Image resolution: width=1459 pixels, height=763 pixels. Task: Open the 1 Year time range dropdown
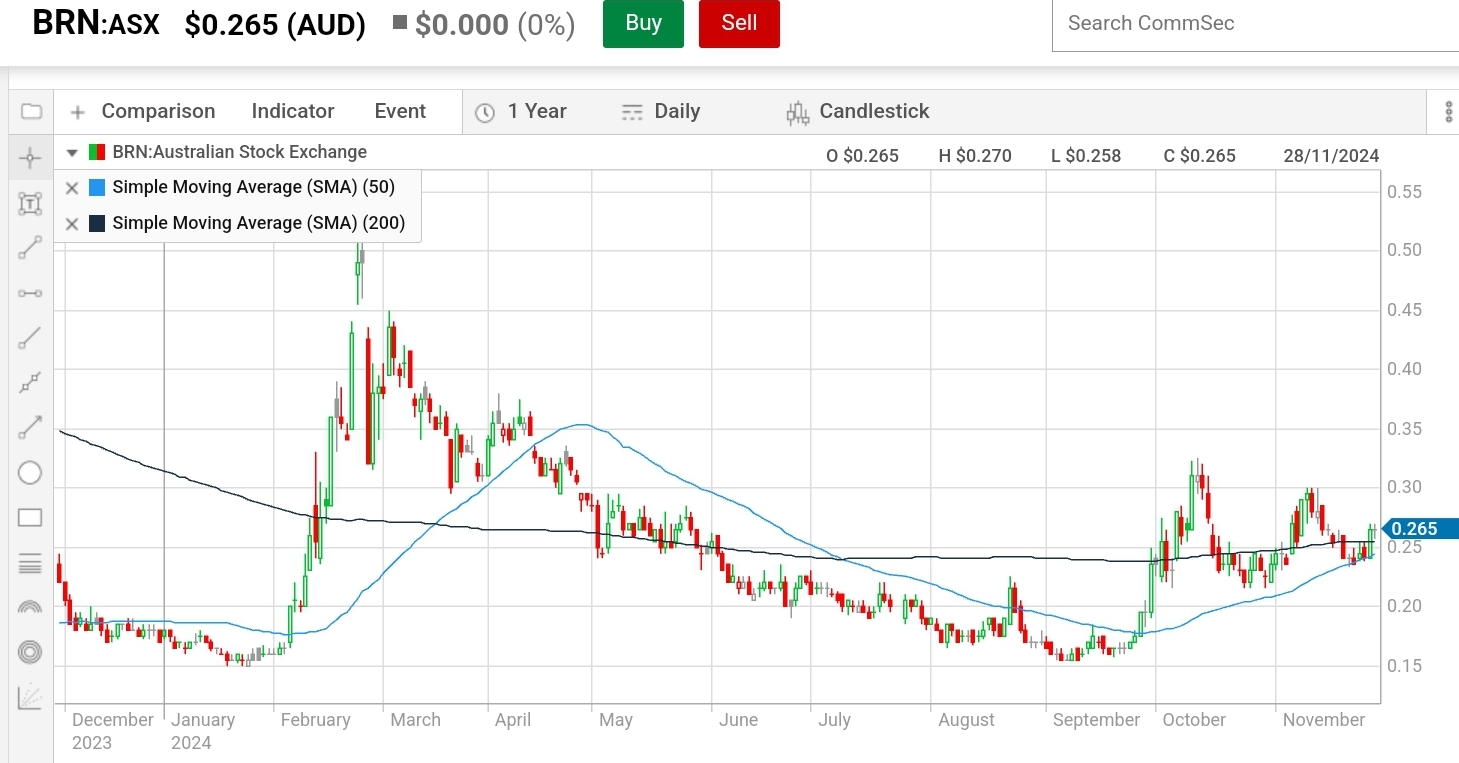click(x=521, y=112)
